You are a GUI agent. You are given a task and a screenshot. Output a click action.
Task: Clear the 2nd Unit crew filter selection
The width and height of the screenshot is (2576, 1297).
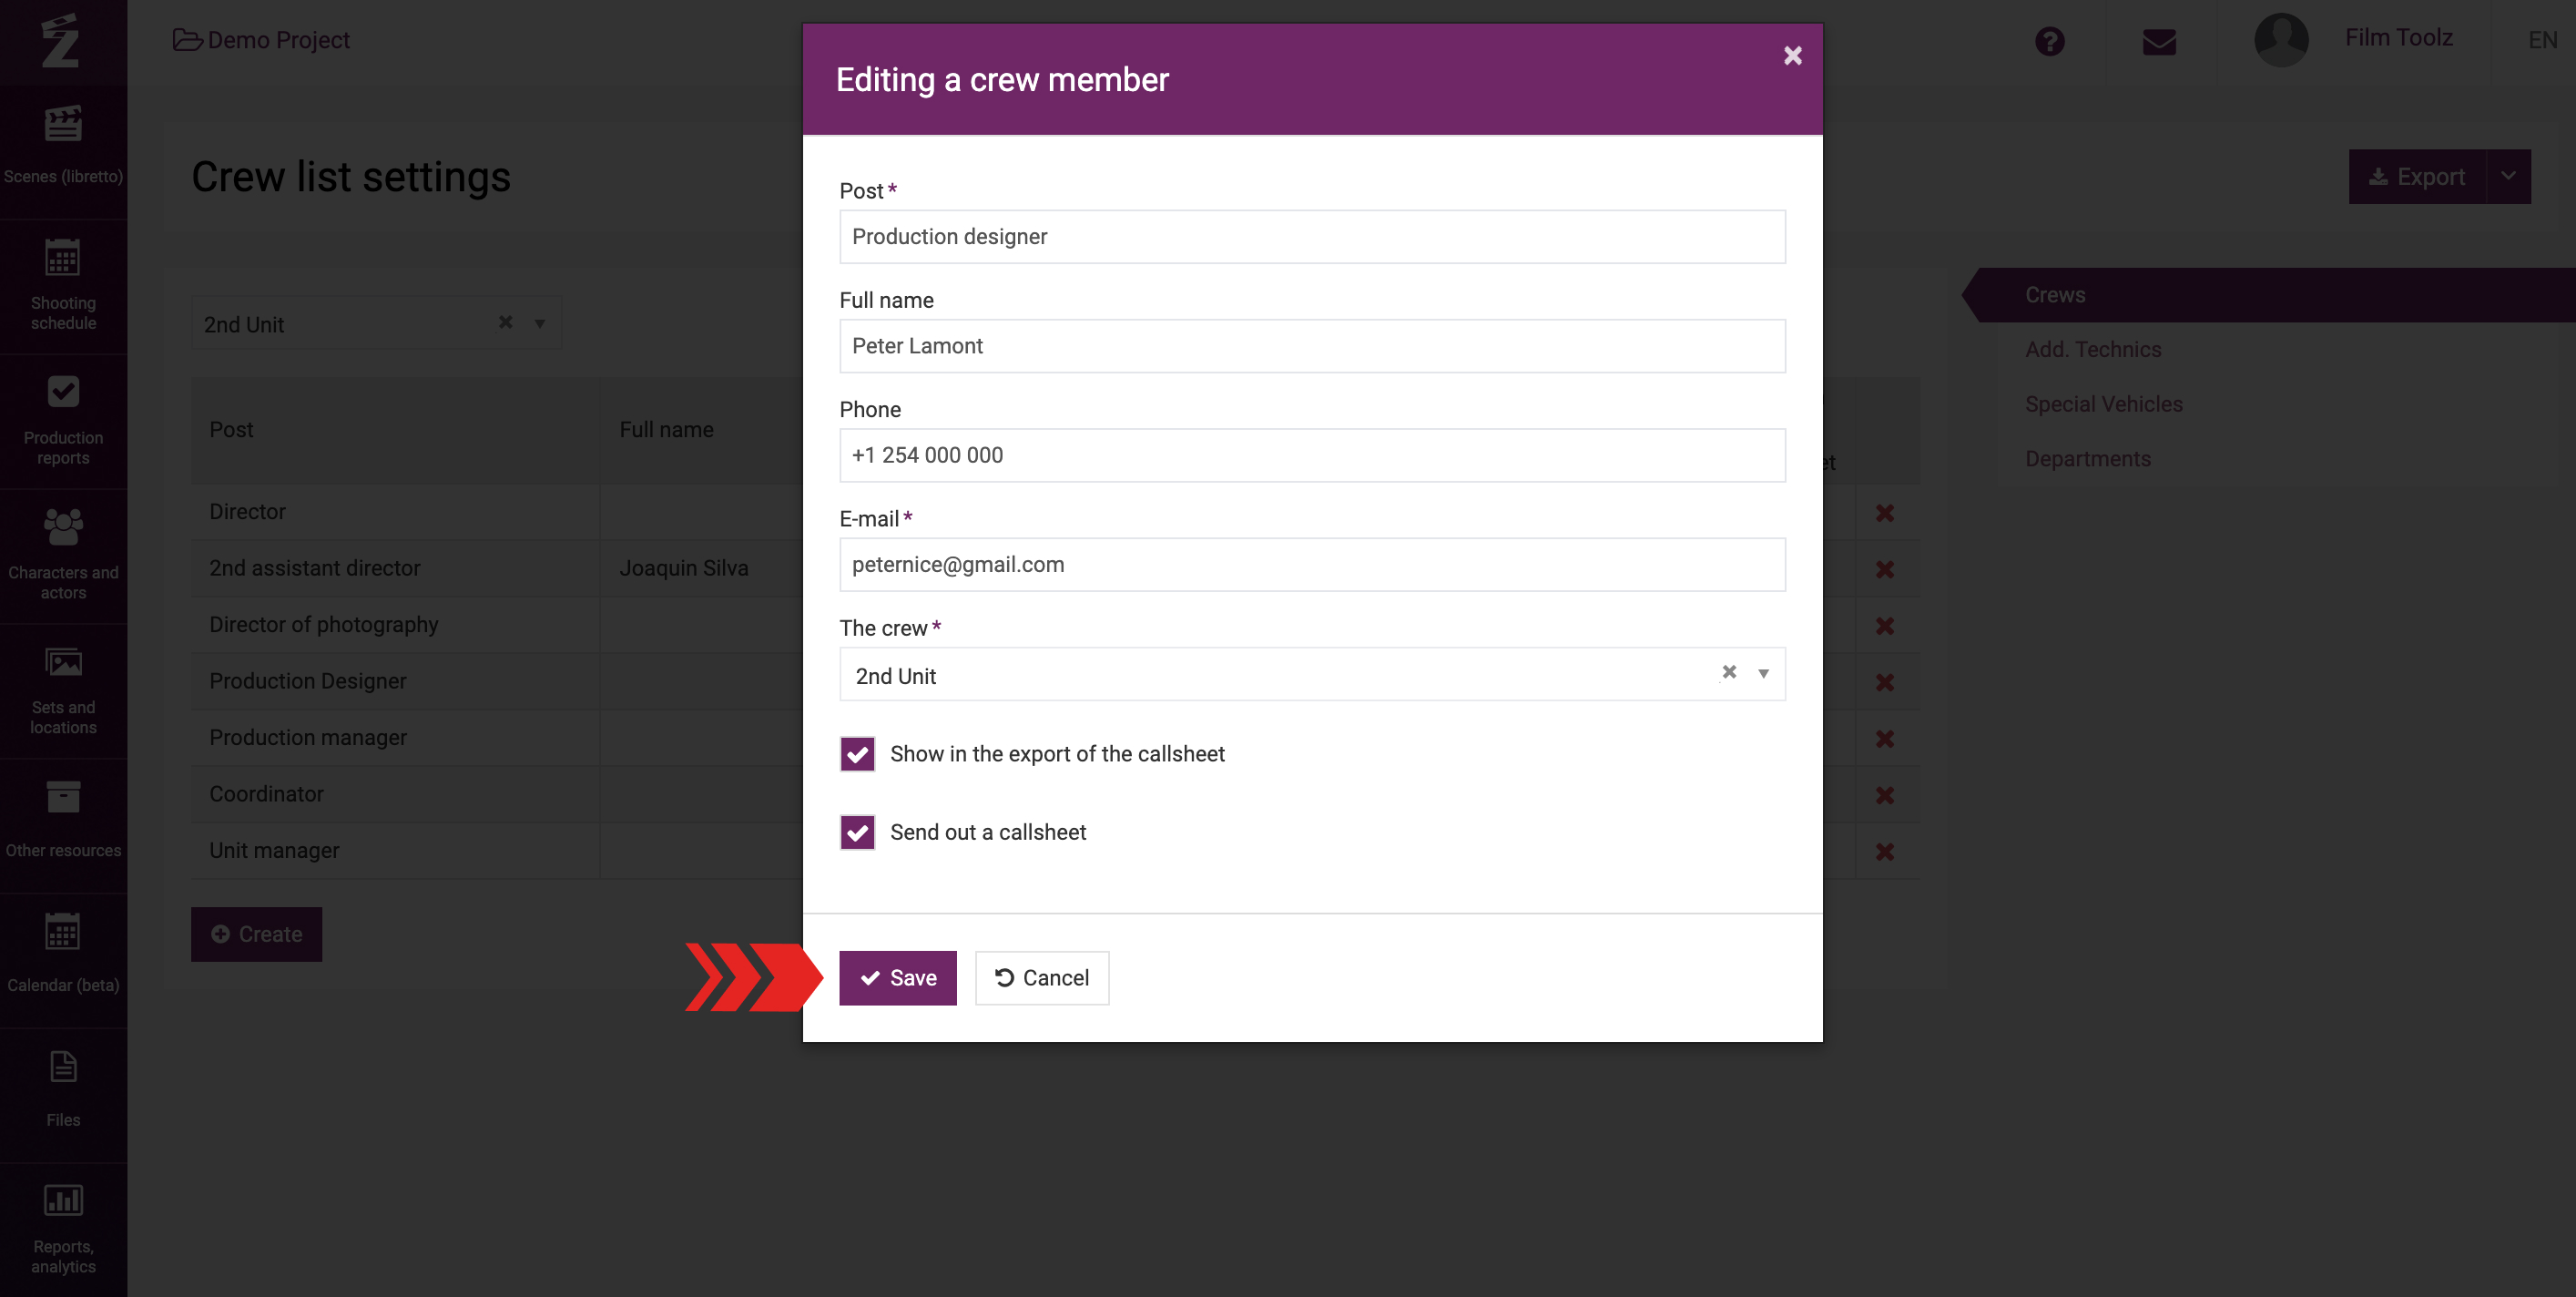tap(505, 322)
